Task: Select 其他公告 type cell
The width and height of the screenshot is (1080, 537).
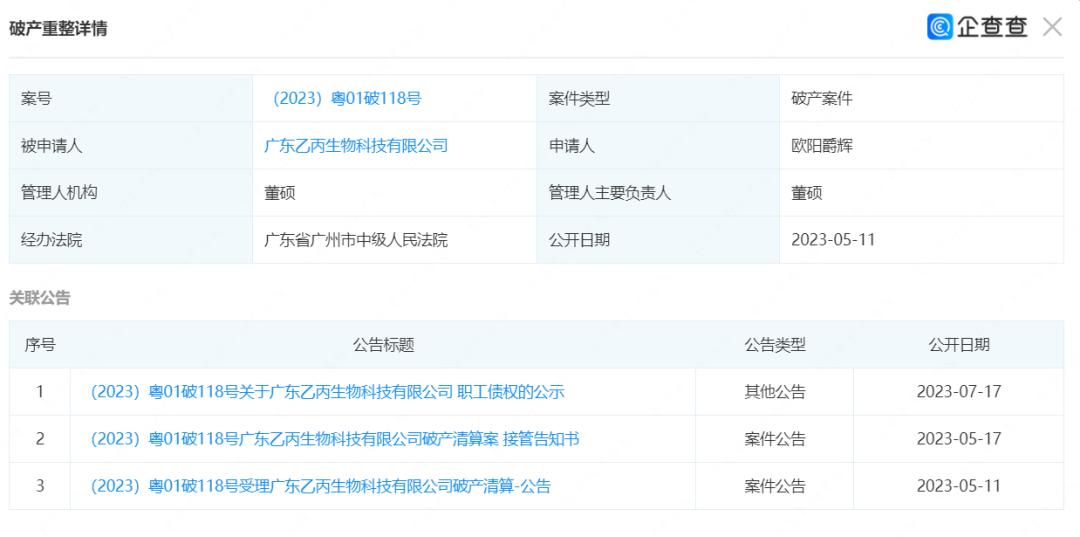Action: point(775,392)
